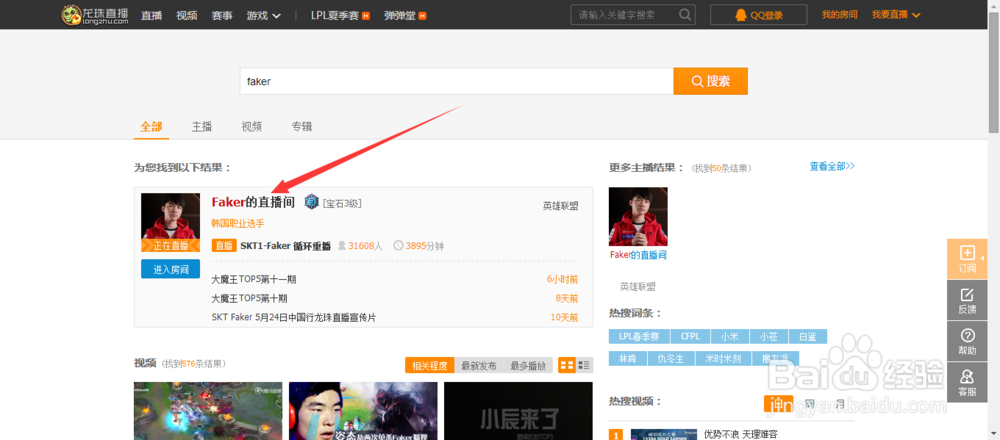Click the orange 搜索 button
The width and height of the screenshot is (1000, 440).
click(x=710, y=81)
